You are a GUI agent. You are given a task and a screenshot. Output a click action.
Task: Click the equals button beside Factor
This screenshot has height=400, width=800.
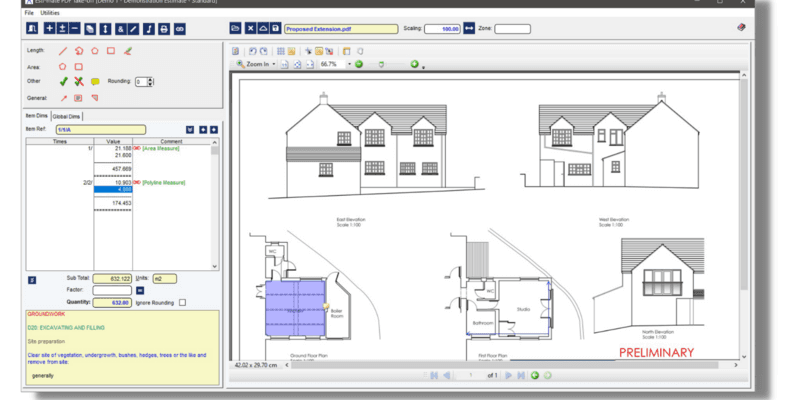[140, 290]
